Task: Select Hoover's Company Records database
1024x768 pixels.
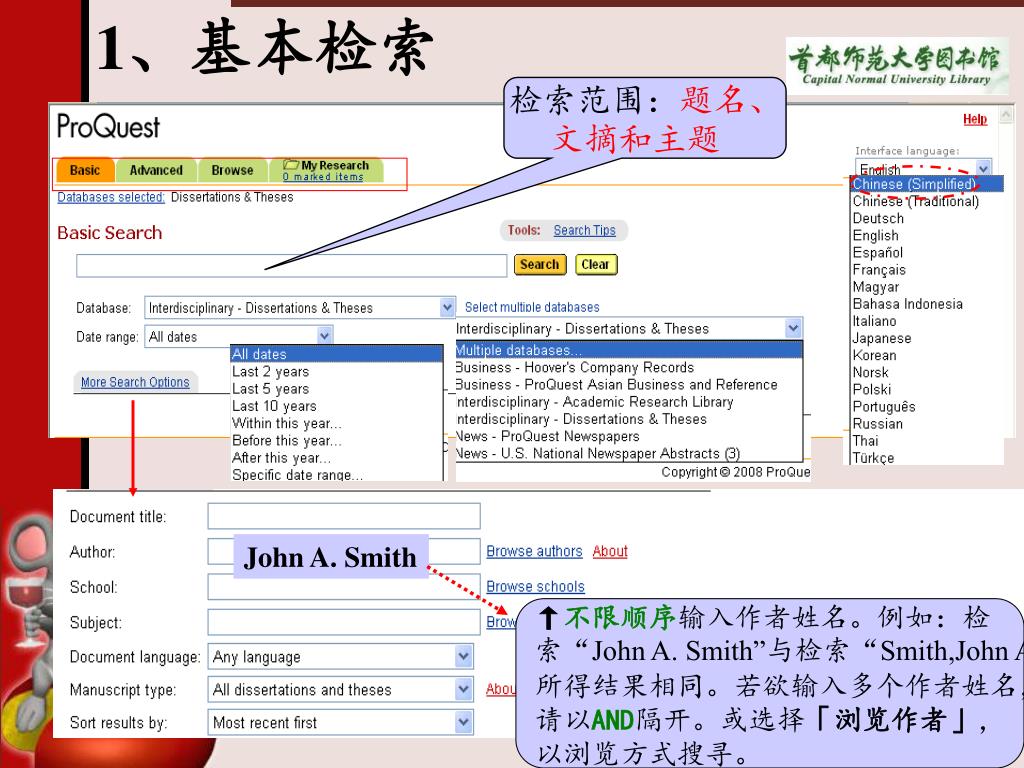Action: click(629, 367)
